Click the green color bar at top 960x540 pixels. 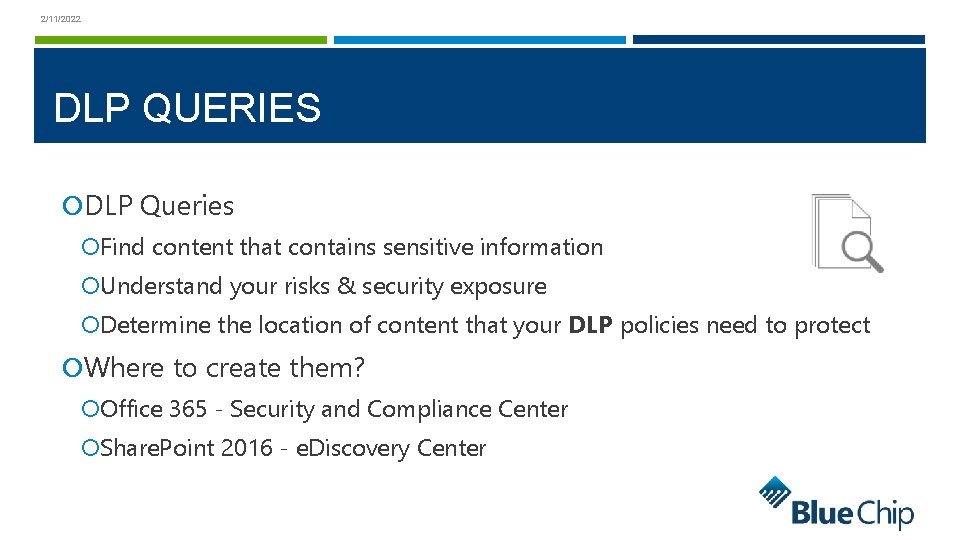click(180, 40)
